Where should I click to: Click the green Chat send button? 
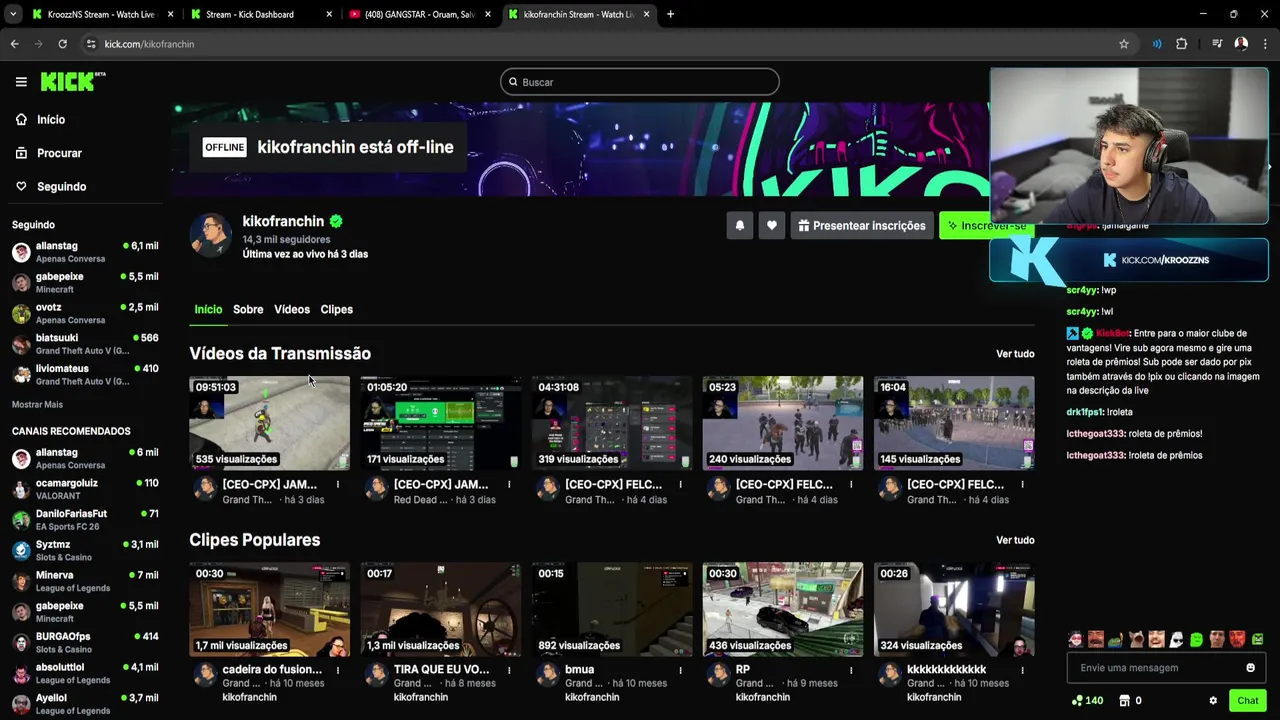[1247, 701]
